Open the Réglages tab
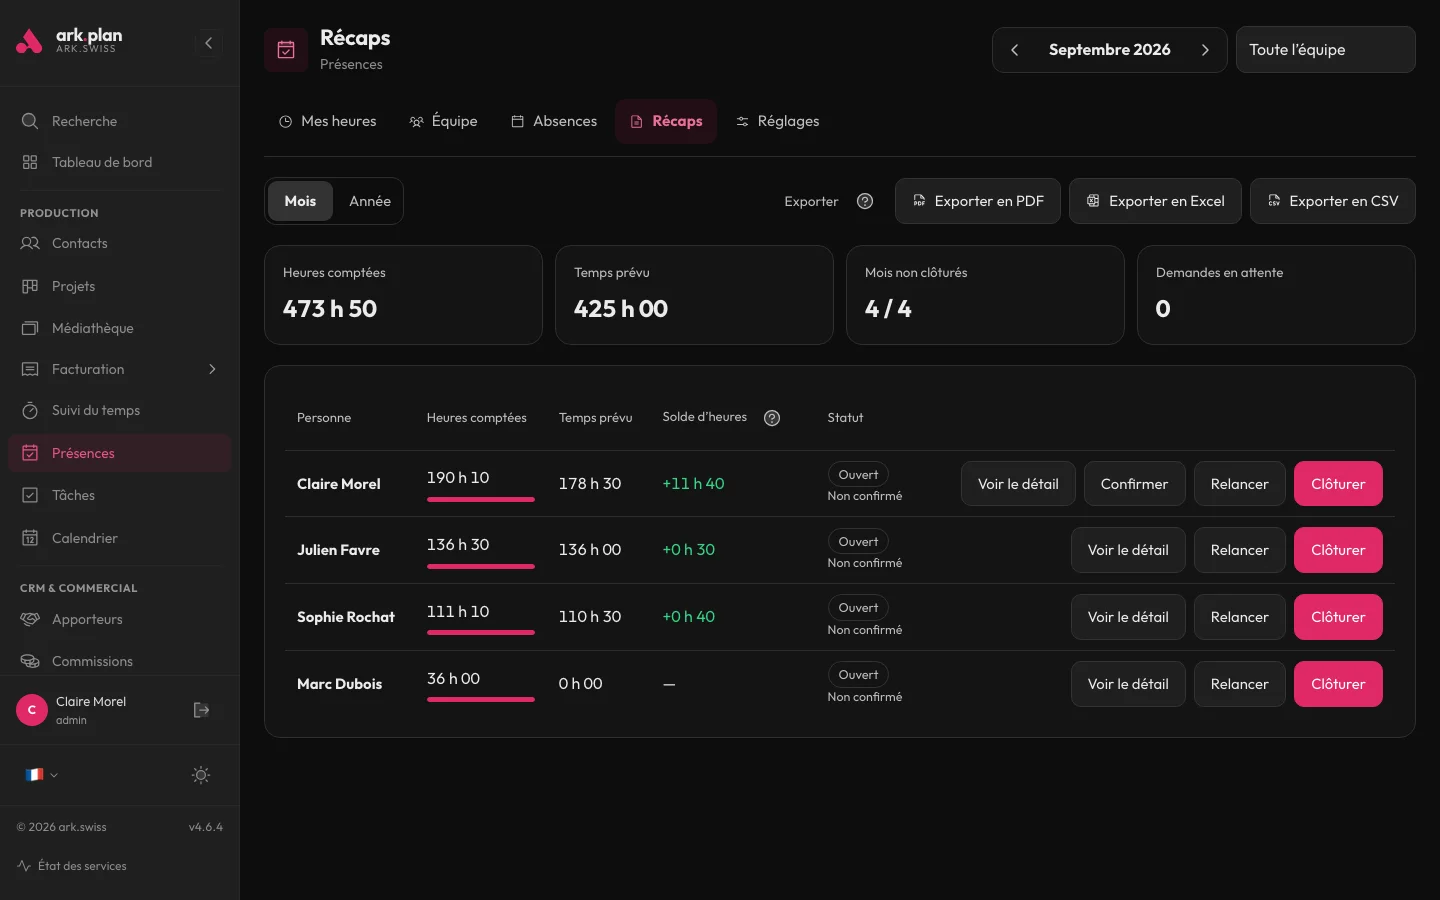Screen dimensions: 1440x900 coord(777,121)
